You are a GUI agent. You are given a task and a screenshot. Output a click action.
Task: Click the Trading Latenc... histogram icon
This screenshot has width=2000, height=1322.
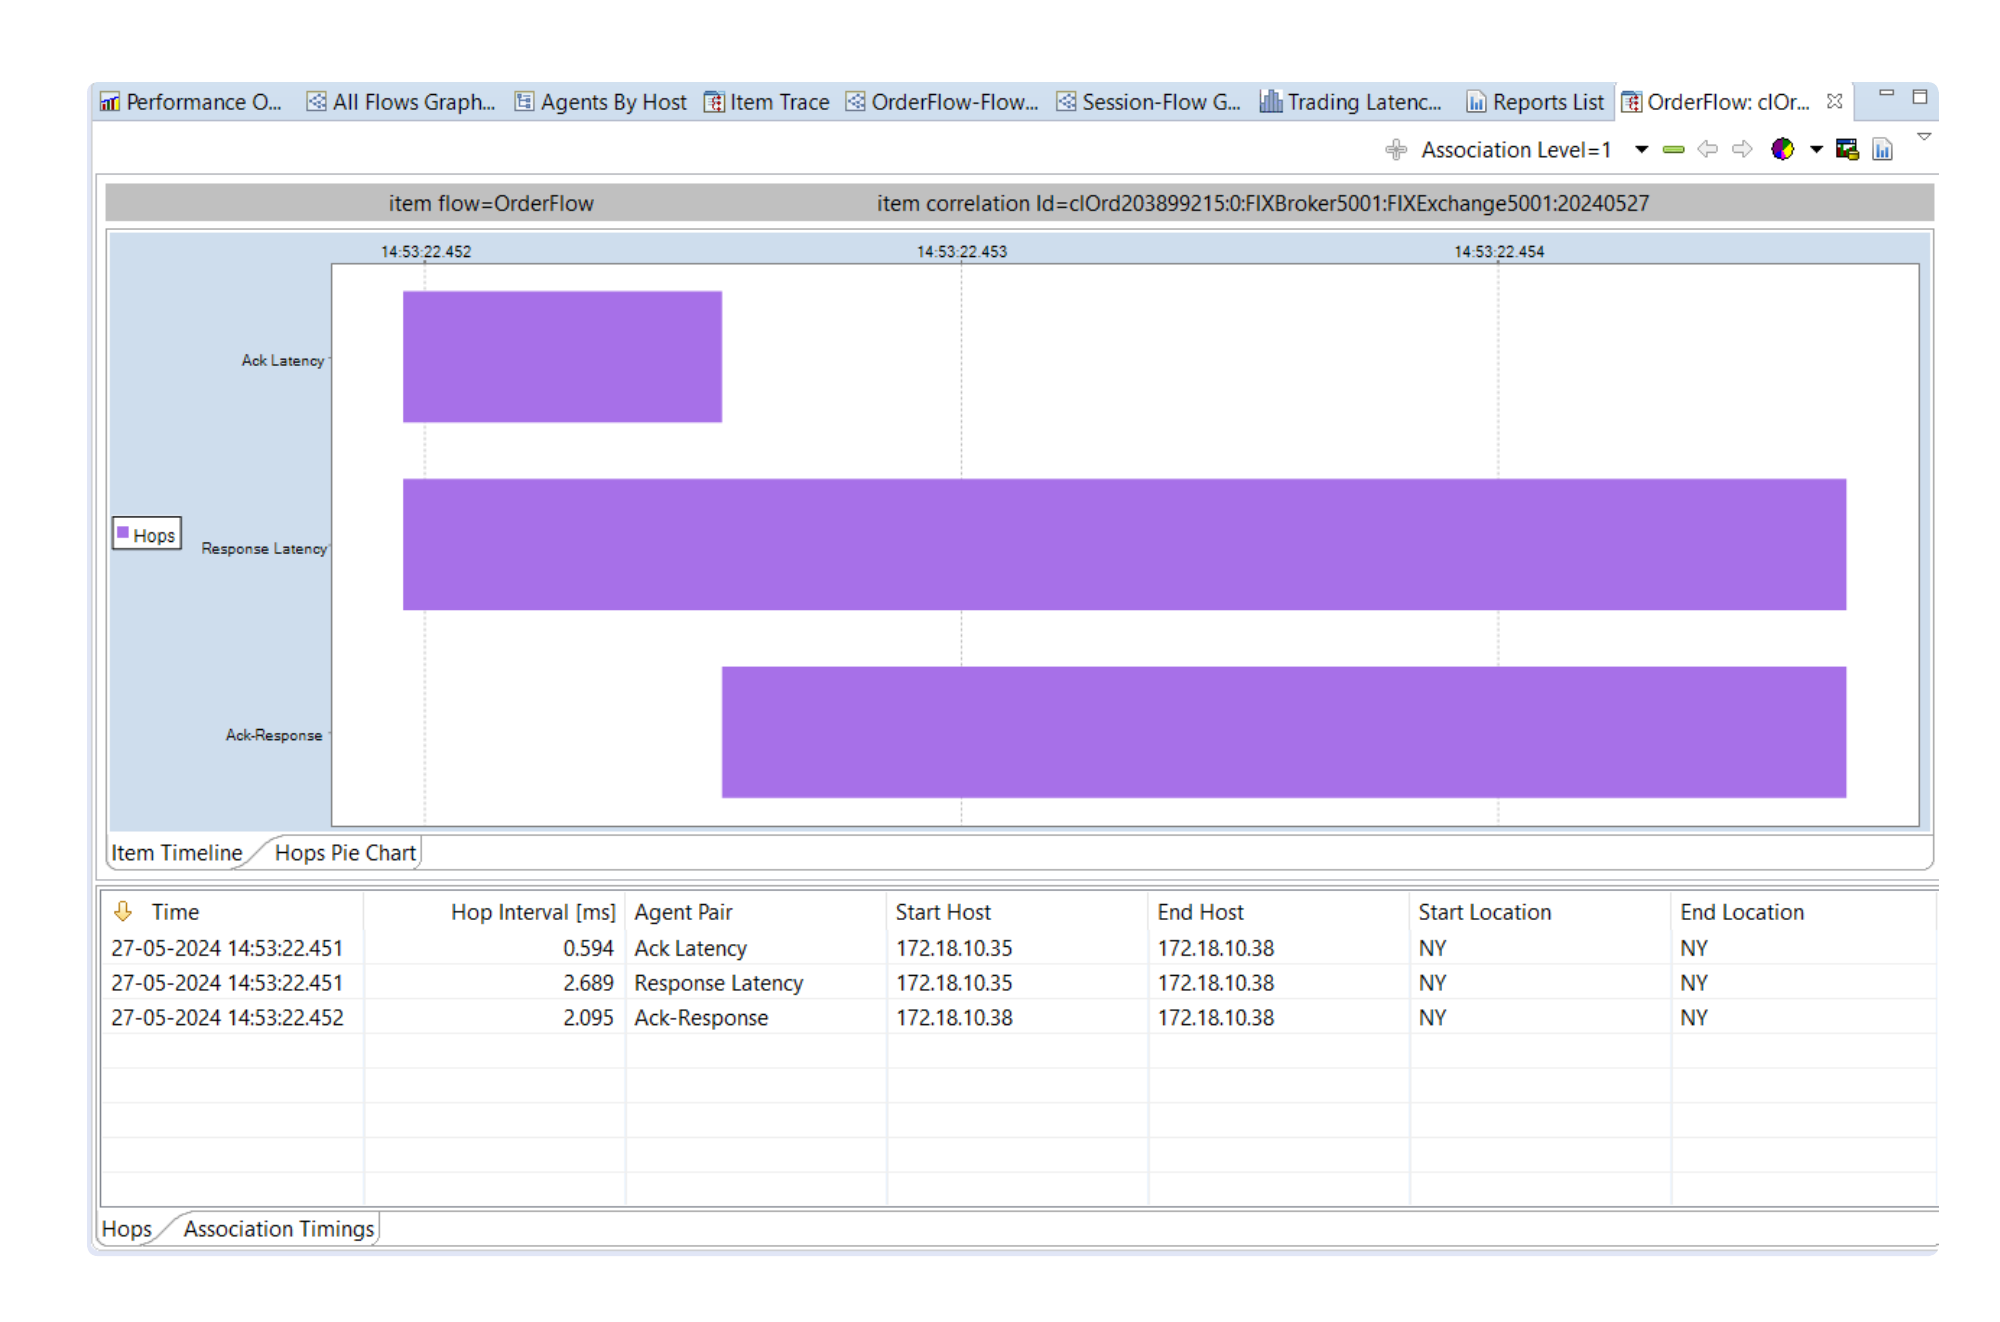coord(1270,101)
